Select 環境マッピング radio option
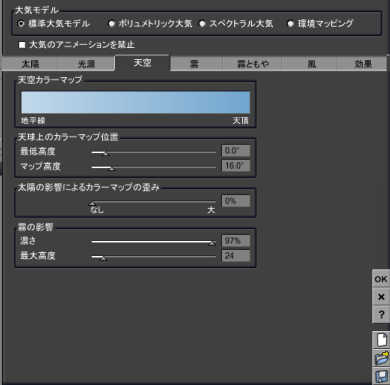The width and height of the screenshot is (390, 385). click(290, 24)
